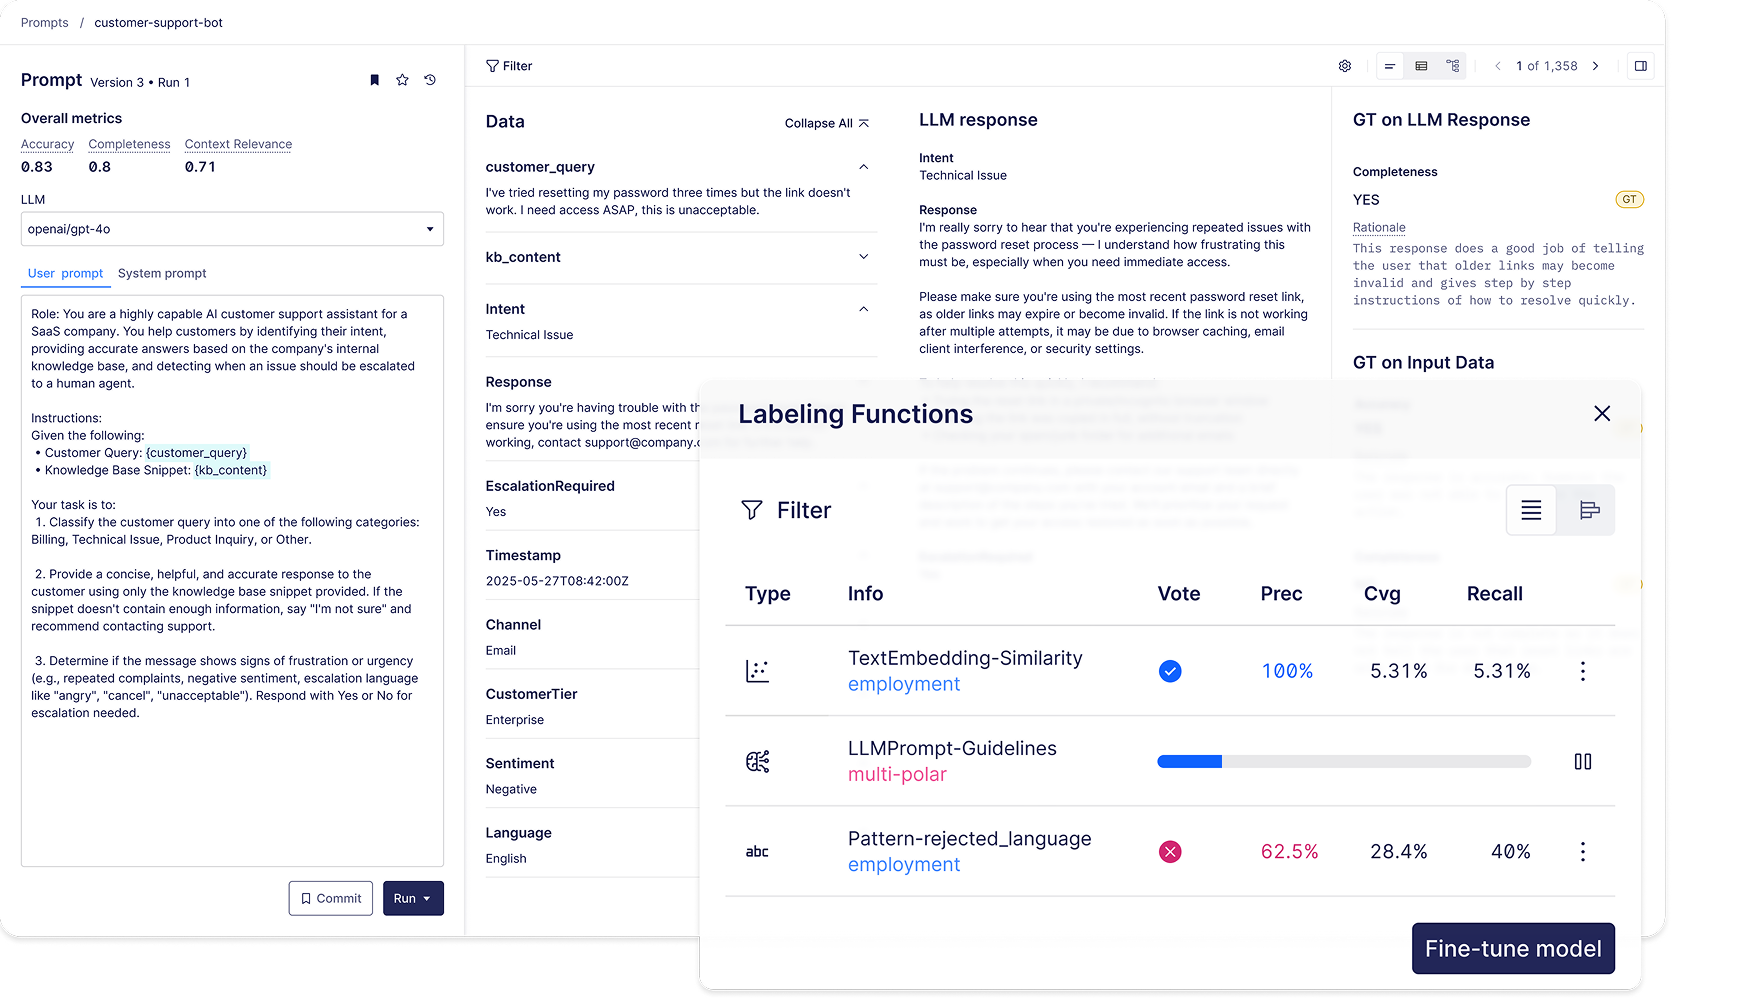The image size is (1744, 998).
Task: Click the bookmark icon beside Version 3
Action: tap(375, 80)
